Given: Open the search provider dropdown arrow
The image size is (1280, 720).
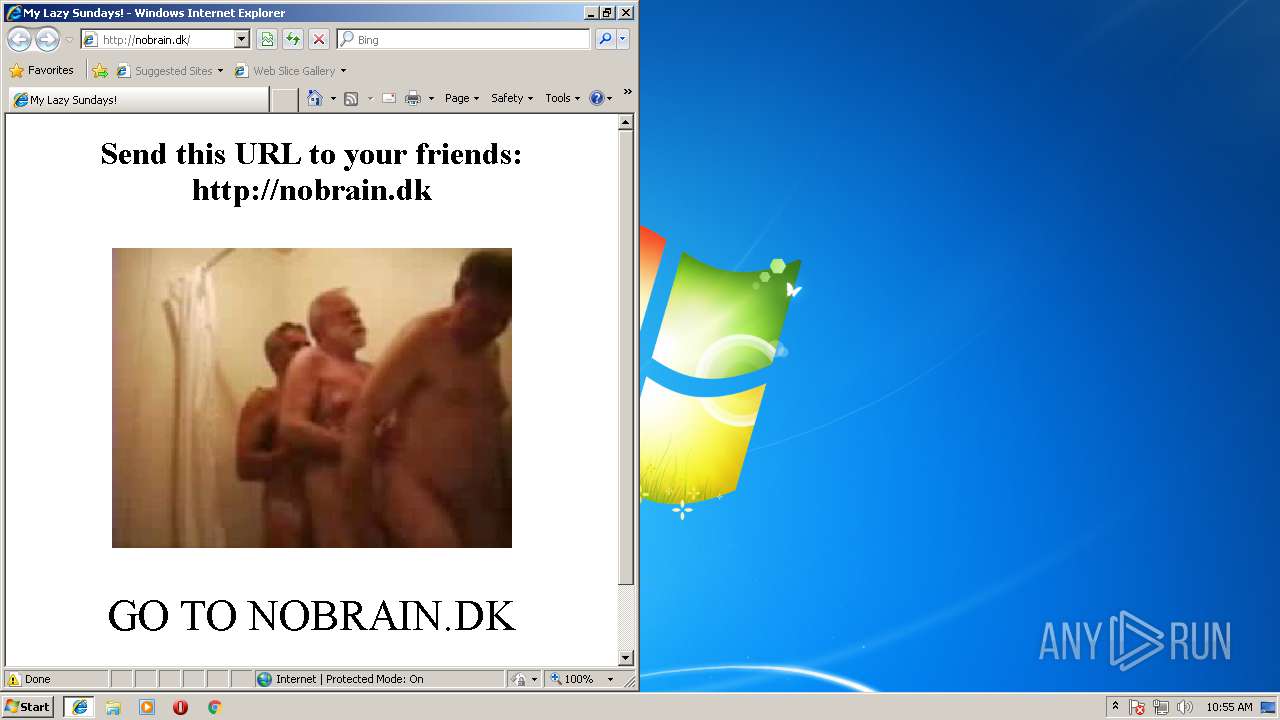Looking at the screenshot, I should pos(623,40).
